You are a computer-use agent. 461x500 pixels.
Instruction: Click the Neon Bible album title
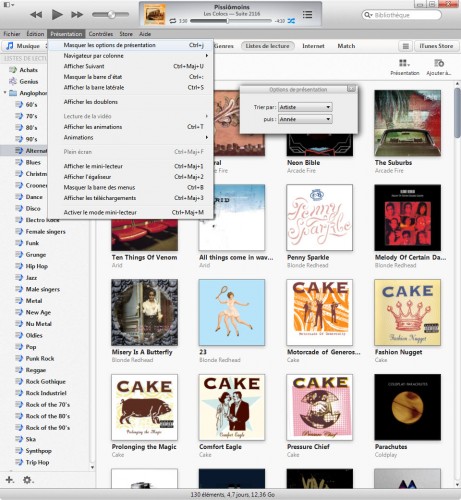(x=303, y=163)
